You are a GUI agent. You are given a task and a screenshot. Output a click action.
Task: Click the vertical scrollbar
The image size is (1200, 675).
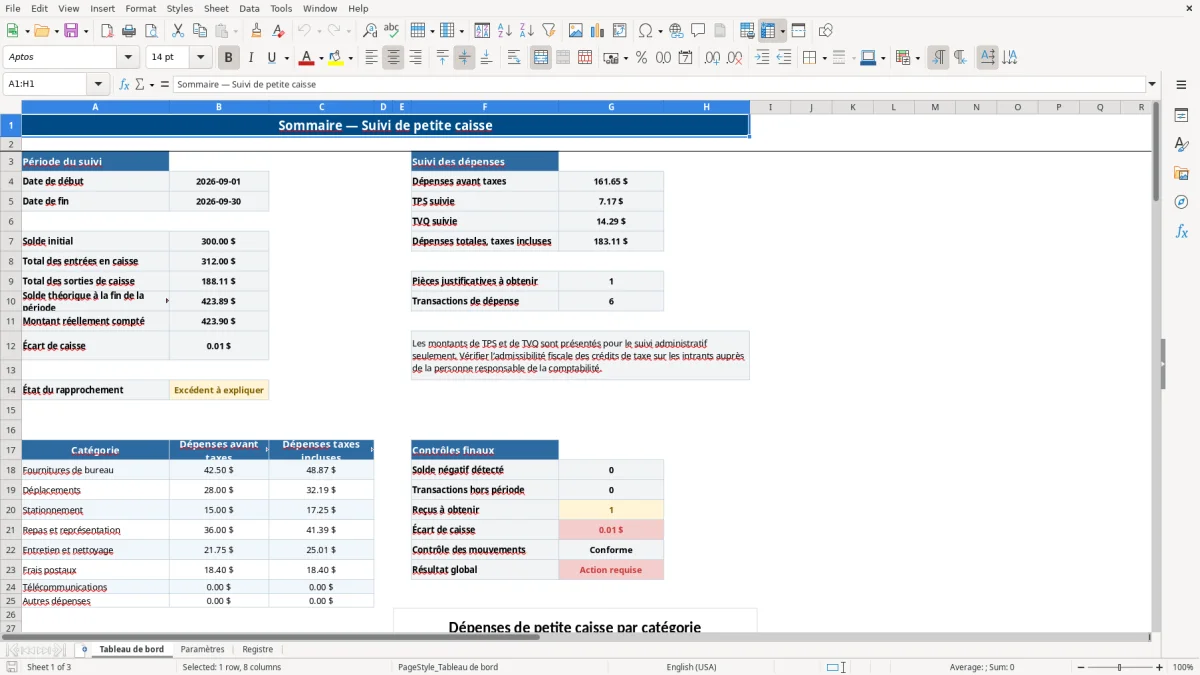pos(1156,366)
